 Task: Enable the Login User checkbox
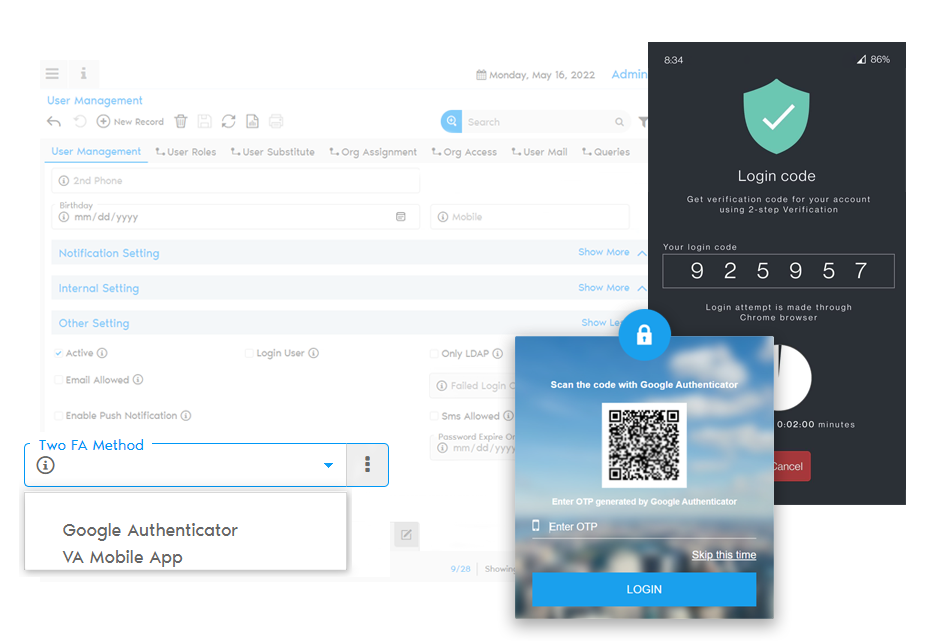tap(249, 353)
